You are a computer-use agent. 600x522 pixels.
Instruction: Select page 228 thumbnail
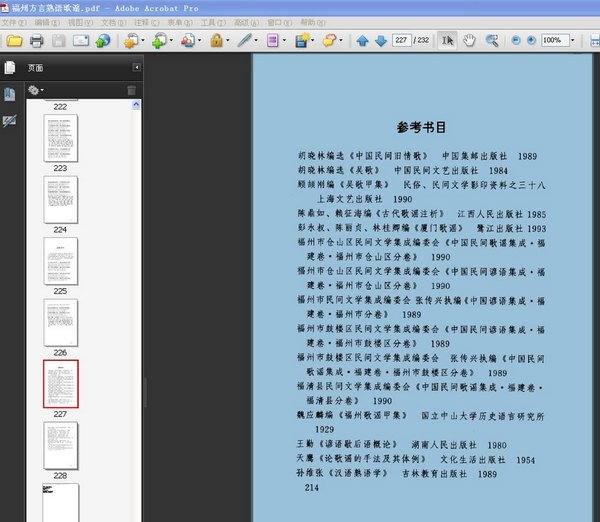pyautogui.click(x=60, y=445)
